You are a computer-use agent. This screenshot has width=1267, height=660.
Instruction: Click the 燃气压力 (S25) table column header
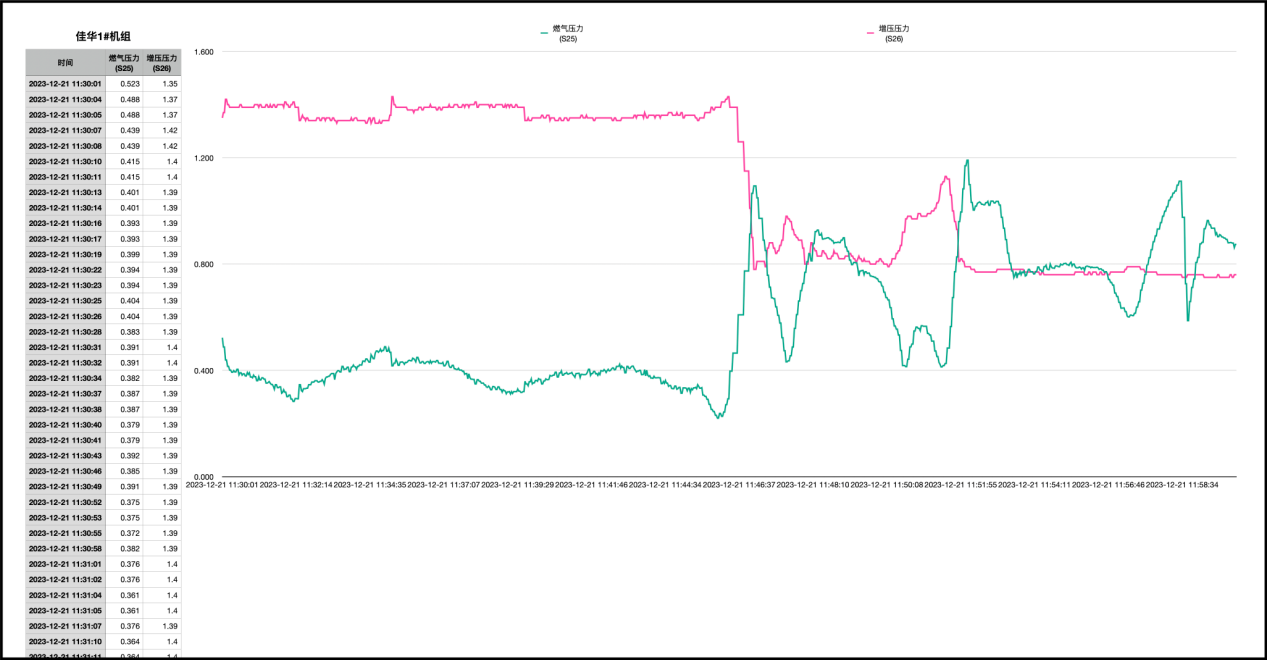[124, 62]
